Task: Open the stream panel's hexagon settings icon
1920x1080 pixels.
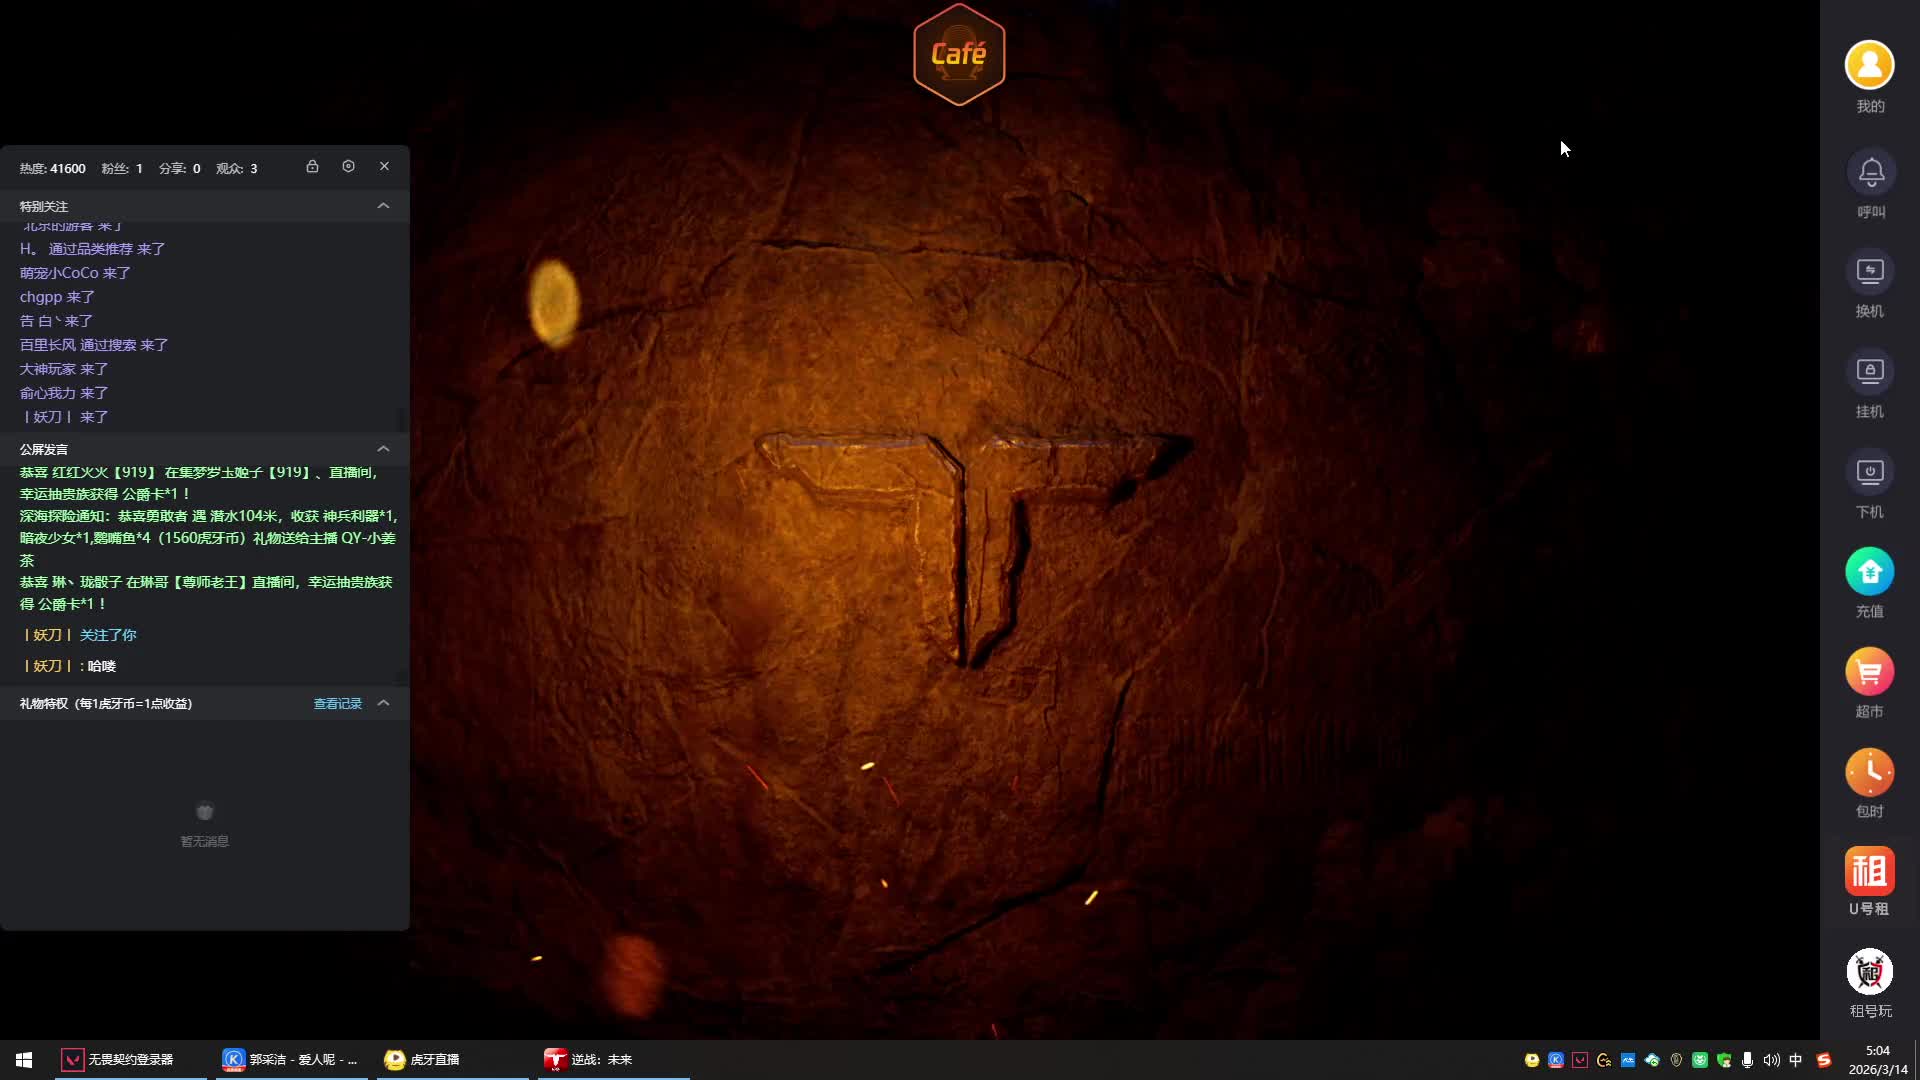Action: 348,167
